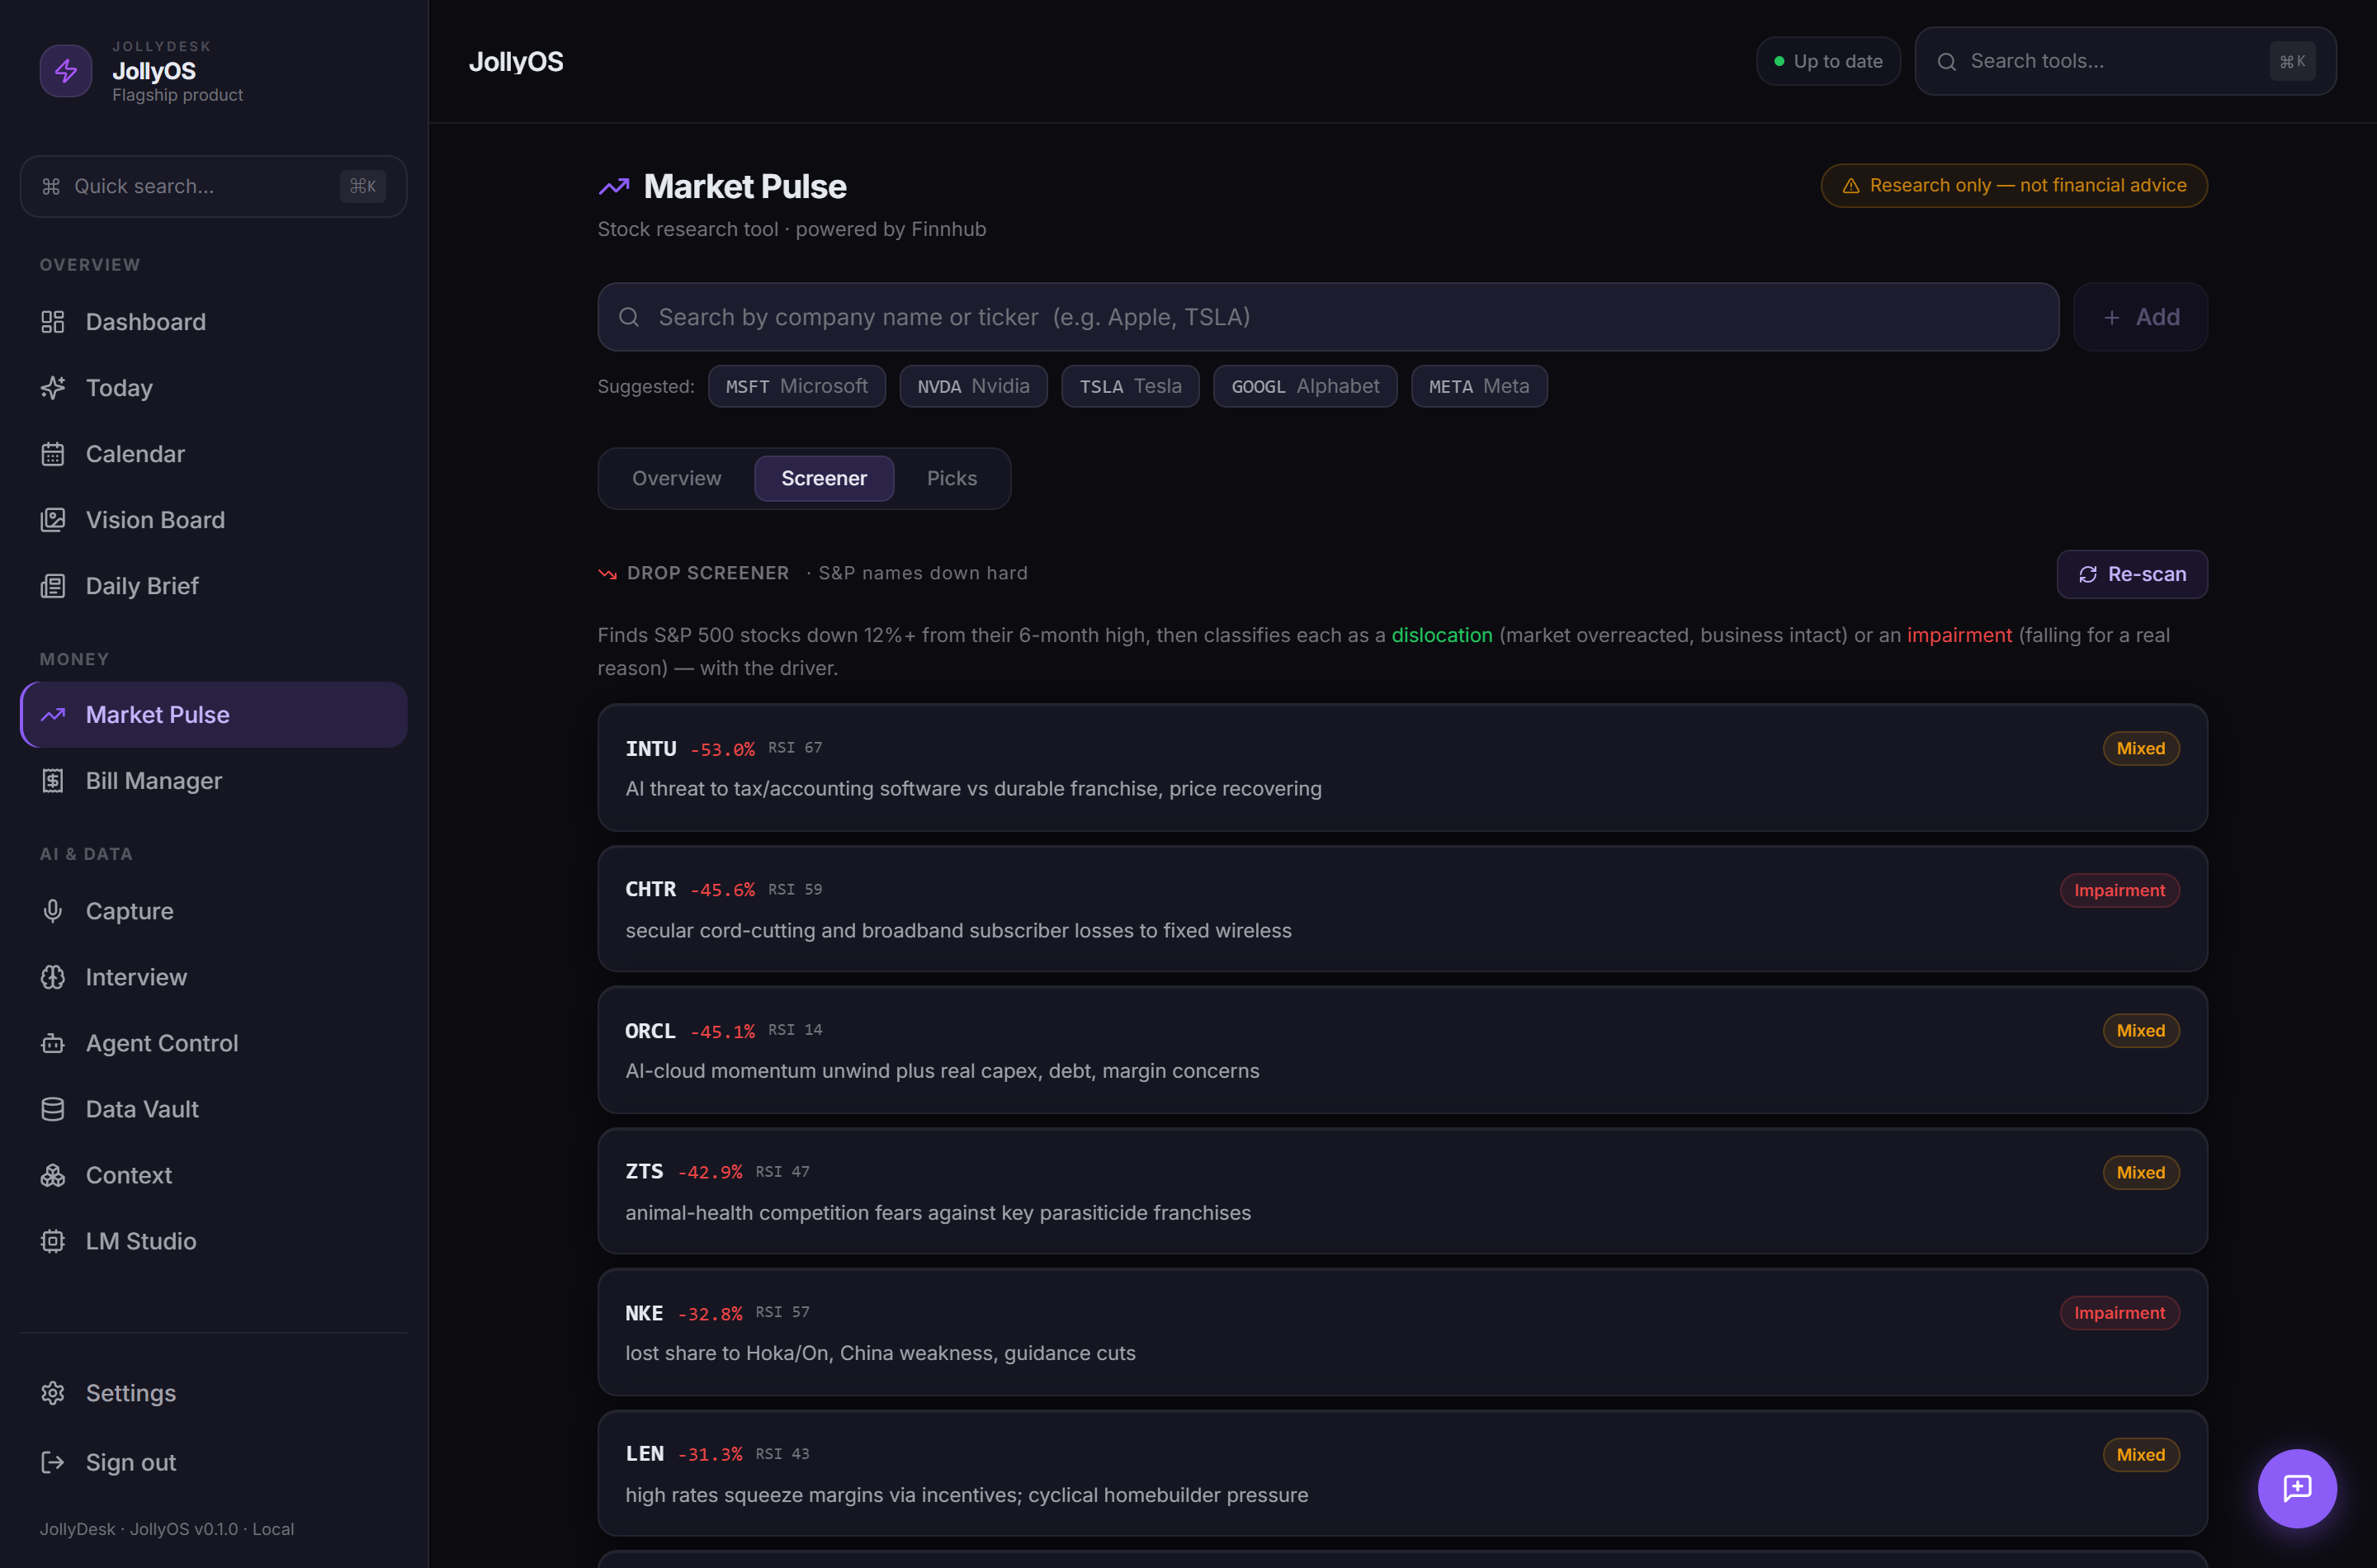Image resolution: width=2377 pixels, height=1568 pixels.
Task: Open Bill Manager in sidebar
Action: click(x=214, y=781)
